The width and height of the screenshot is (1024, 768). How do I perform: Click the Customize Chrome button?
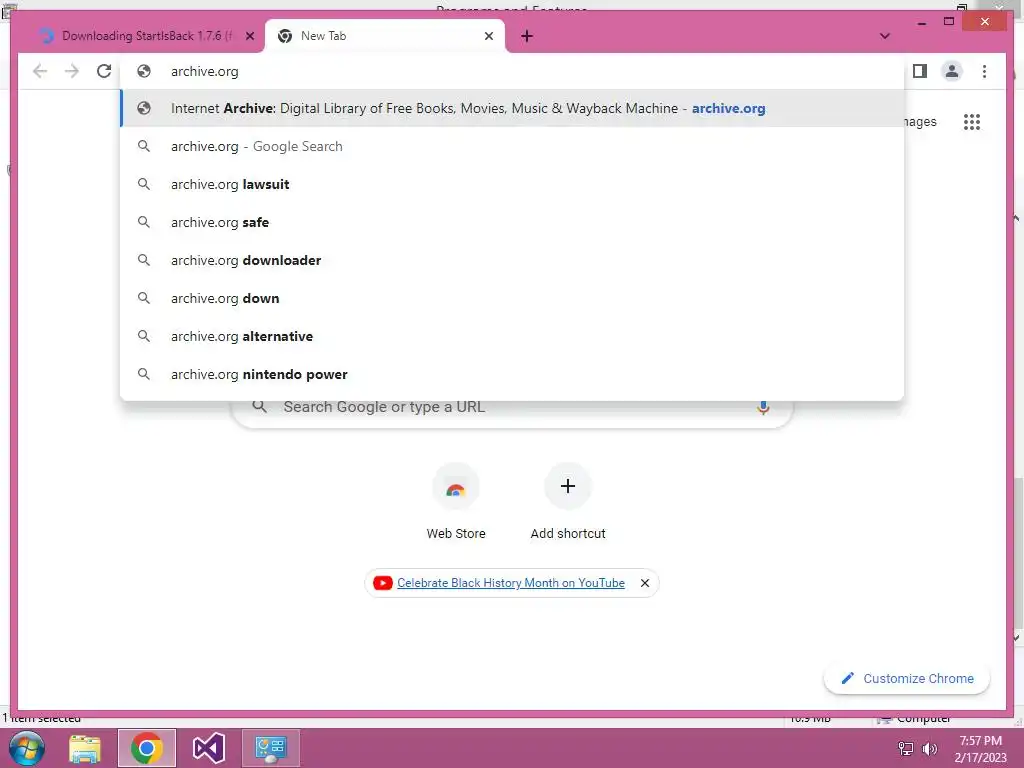tap(907, 679)
